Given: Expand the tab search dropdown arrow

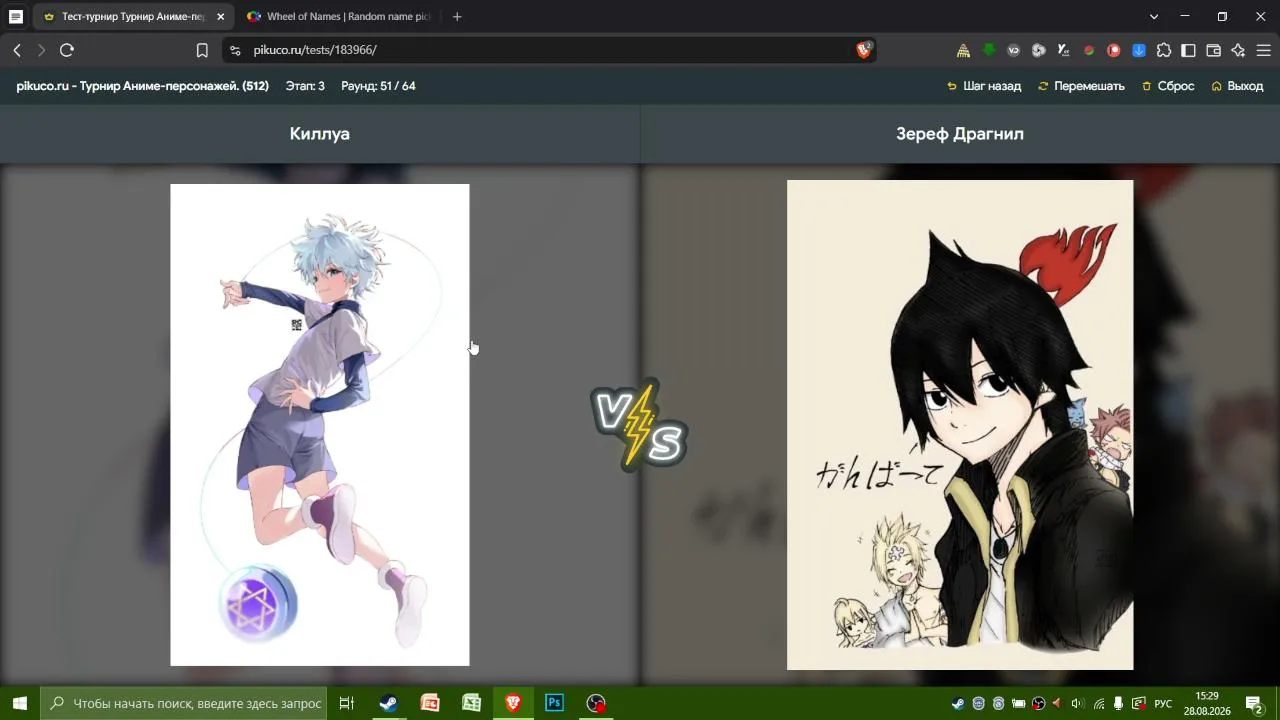Looking at the screenshot, I should click(1154, 17).
